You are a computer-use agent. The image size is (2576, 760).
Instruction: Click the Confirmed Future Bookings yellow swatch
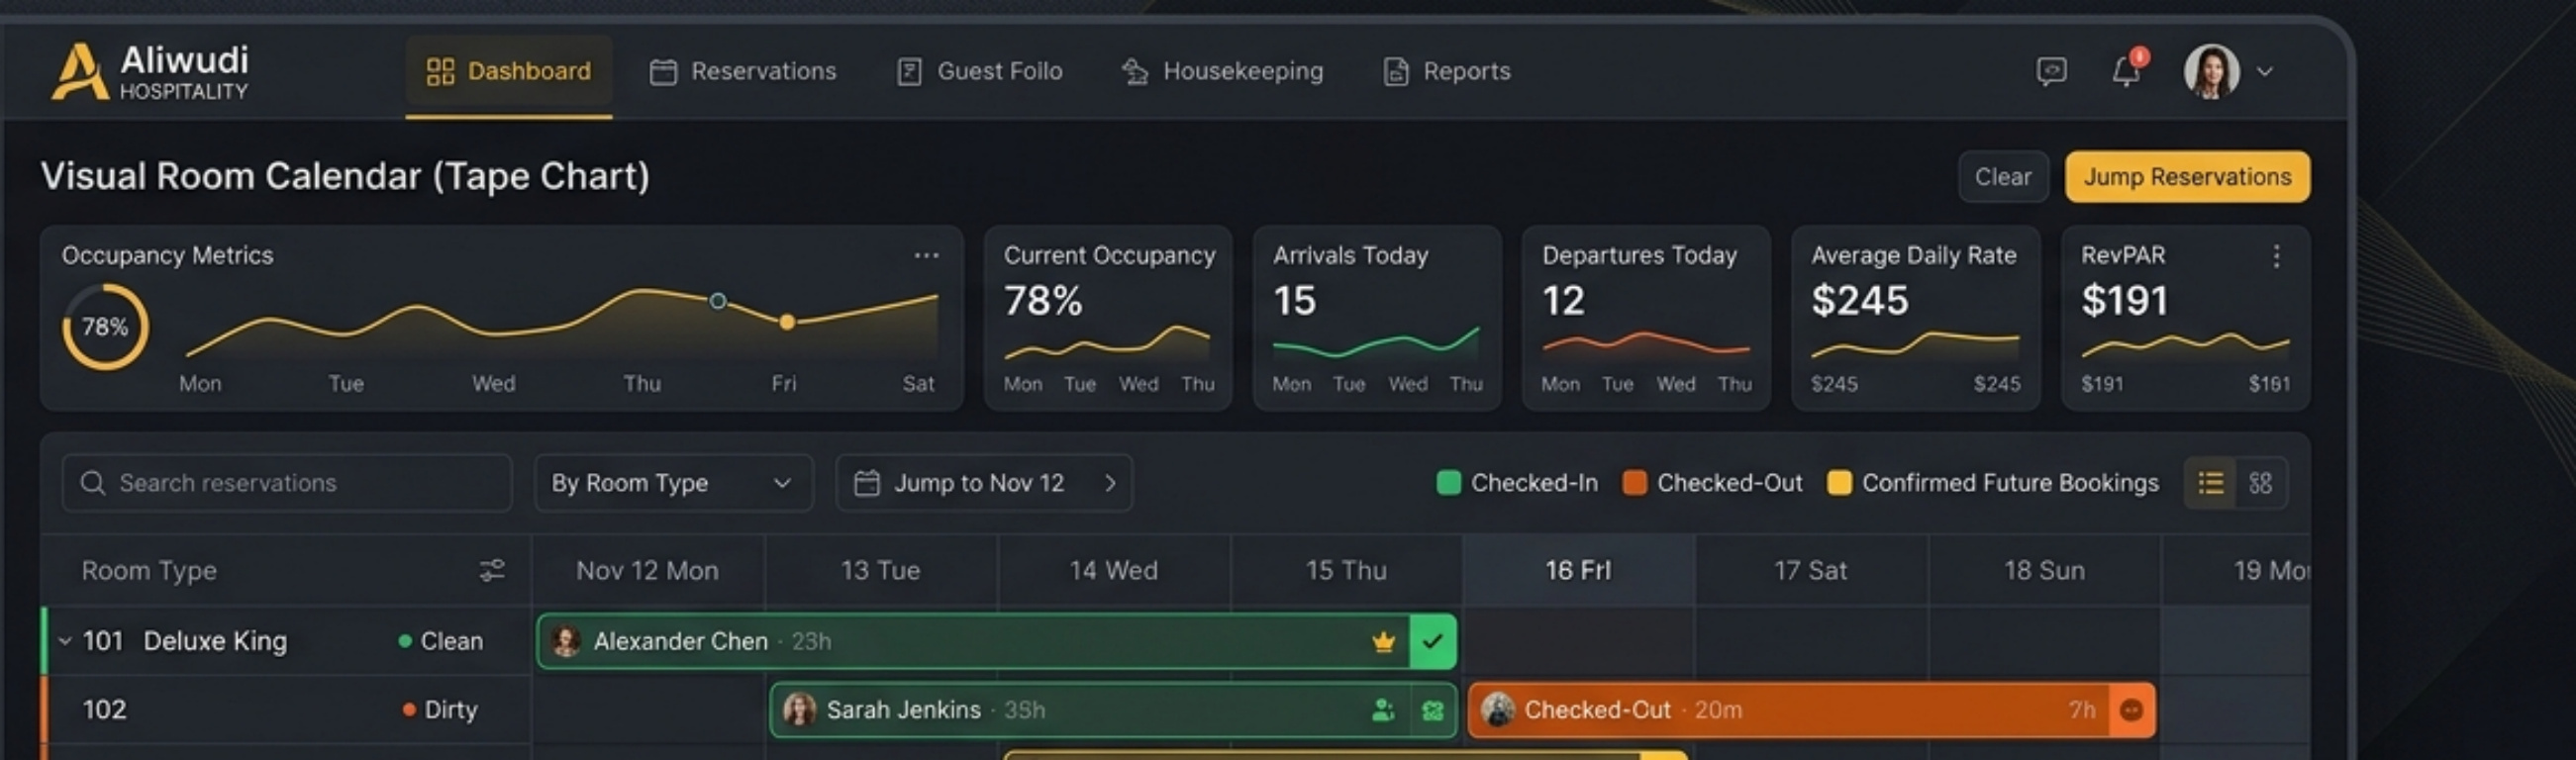(1839, 483)
